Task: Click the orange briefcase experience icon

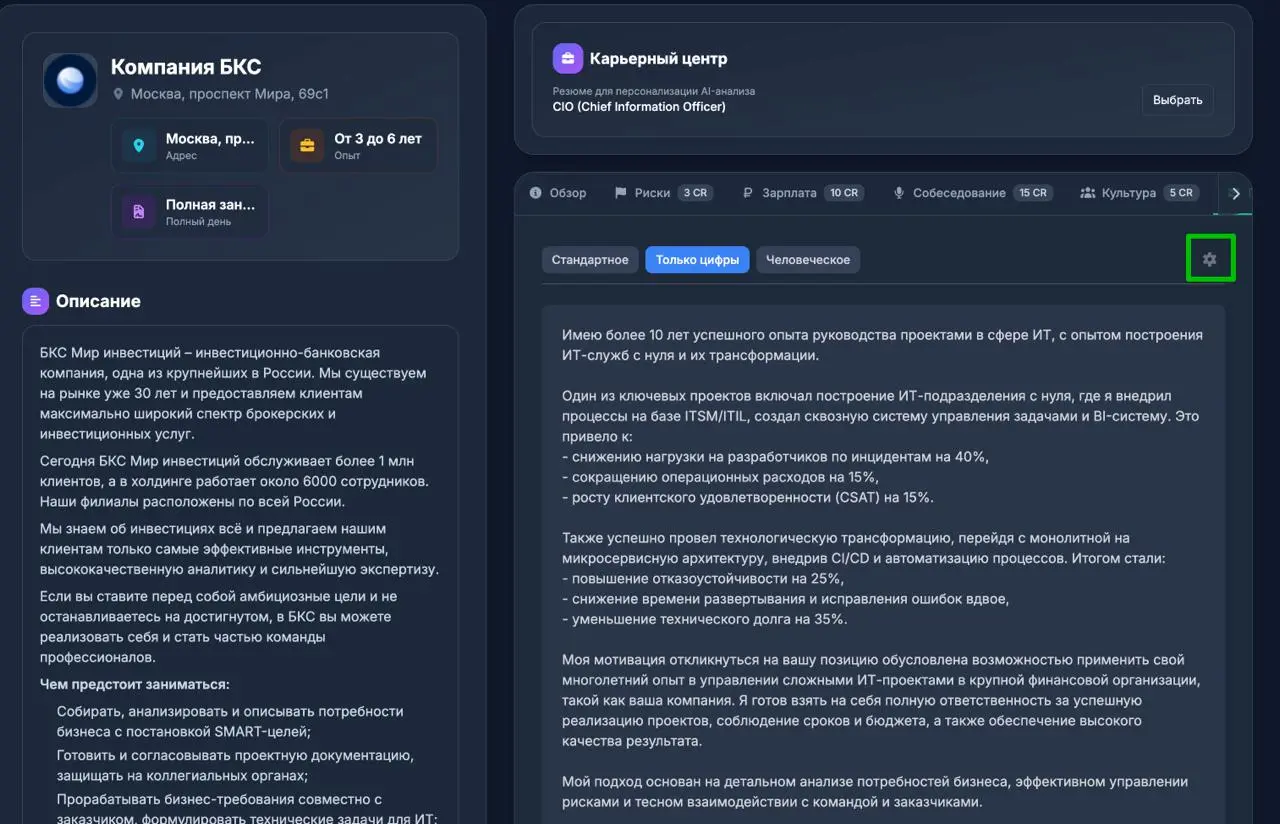Action: (x=307, y=146)
